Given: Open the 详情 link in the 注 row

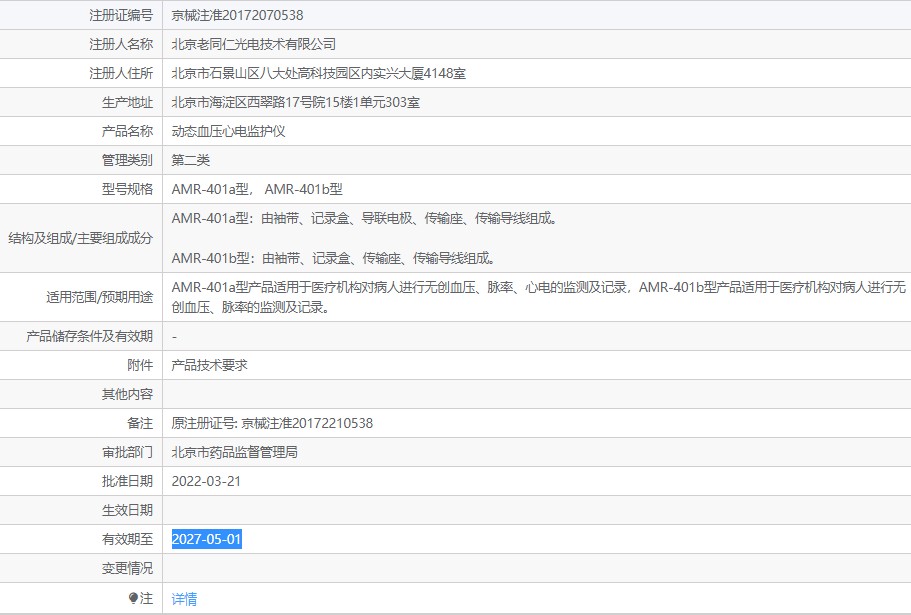Looking at the screenshot, I should pos(184,598).
